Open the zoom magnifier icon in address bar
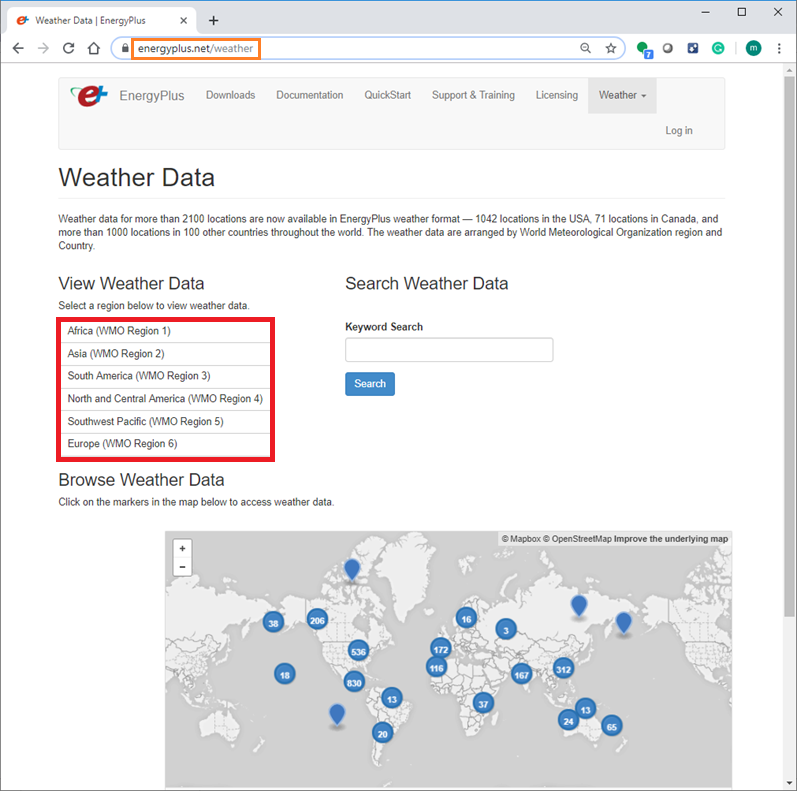 click(586, 48)
